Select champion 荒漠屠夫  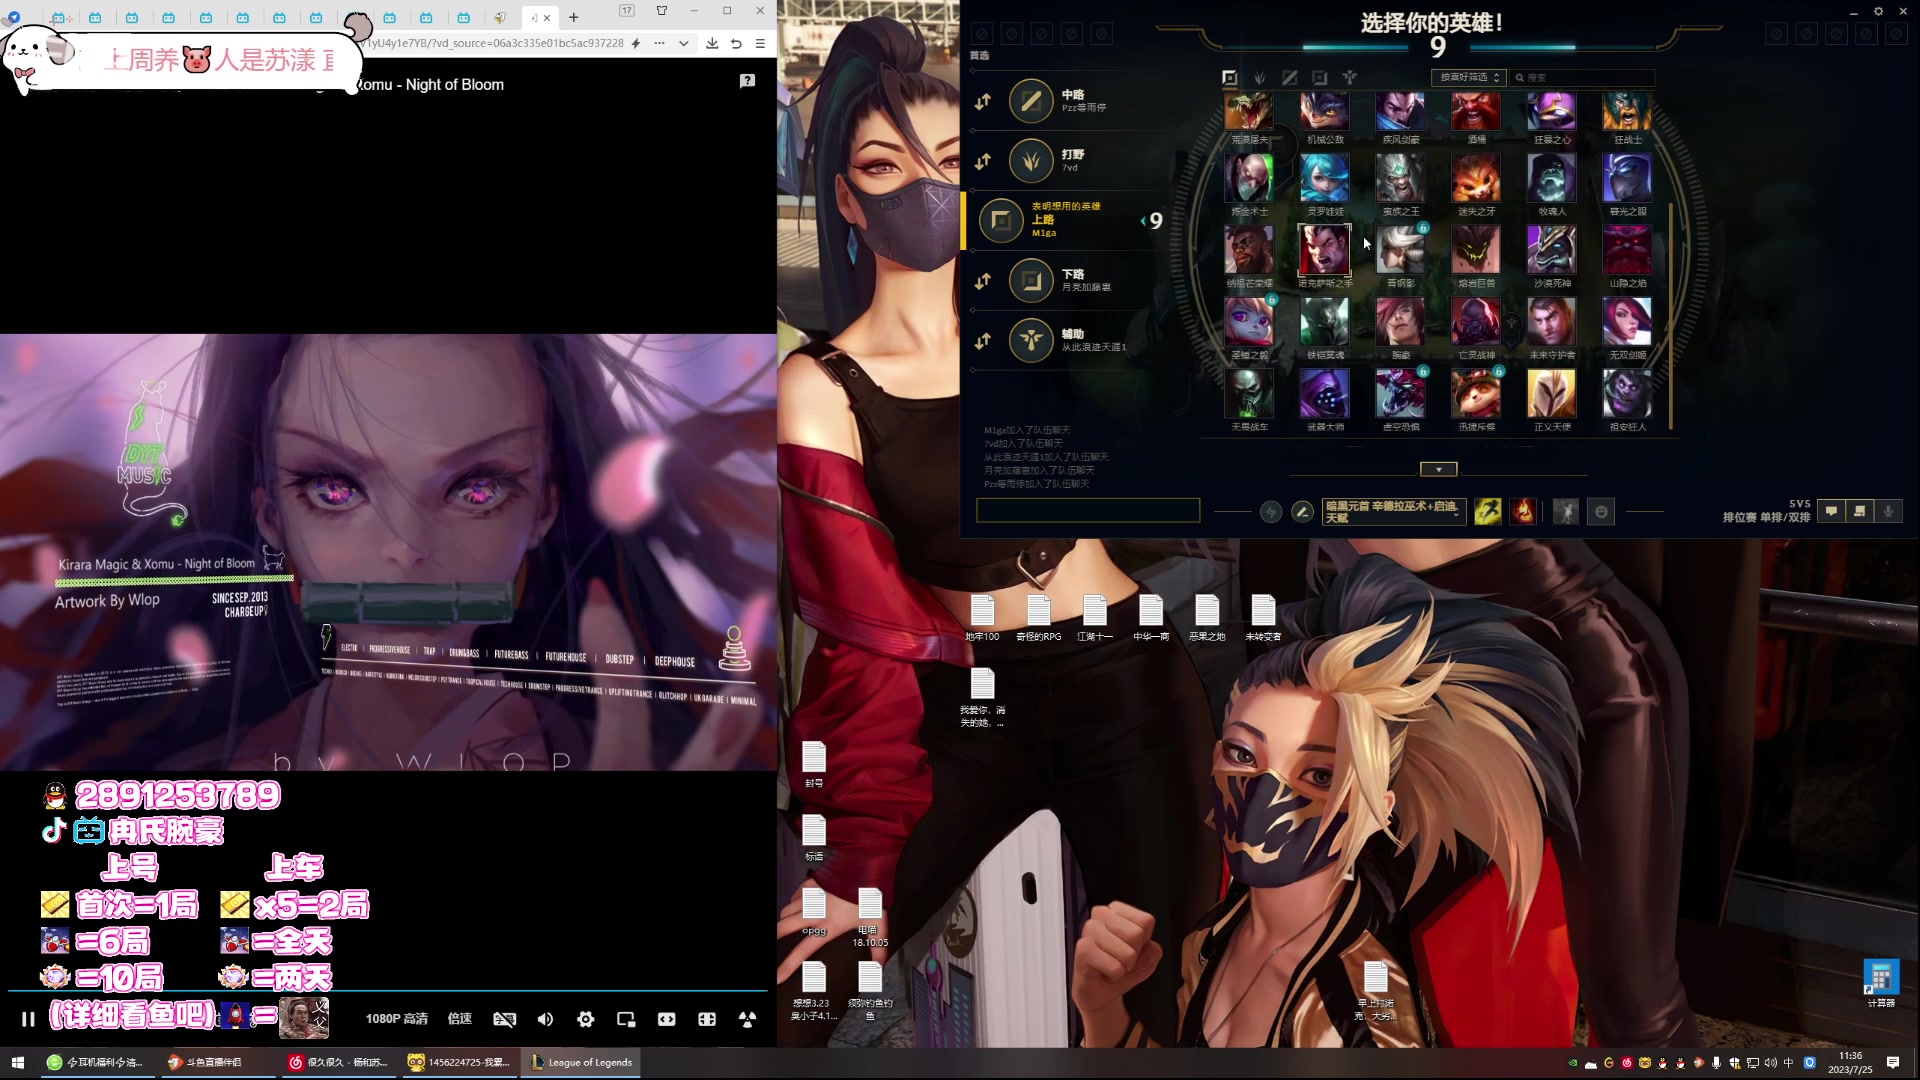[x=1249, y=111]
